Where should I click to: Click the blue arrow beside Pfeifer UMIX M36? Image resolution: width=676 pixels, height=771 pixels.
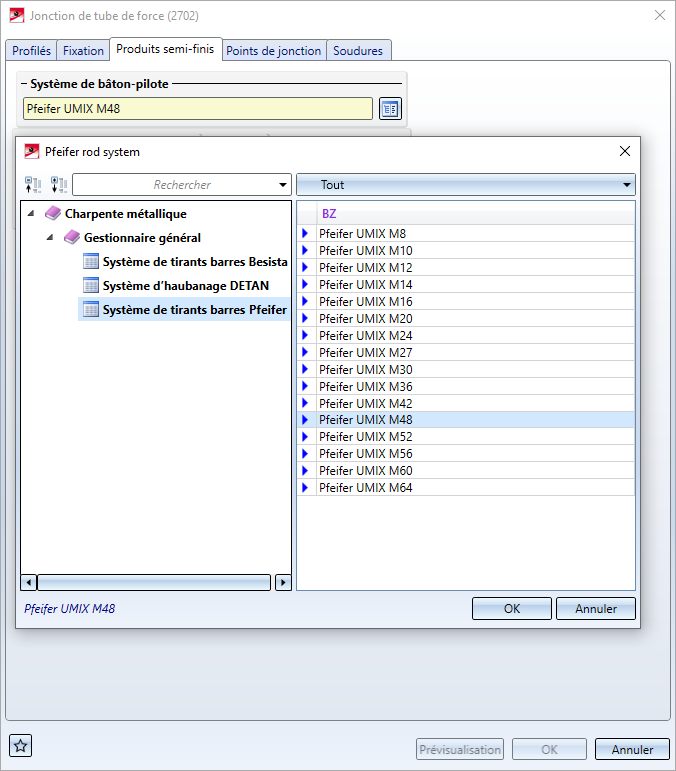tap(305, 386)
